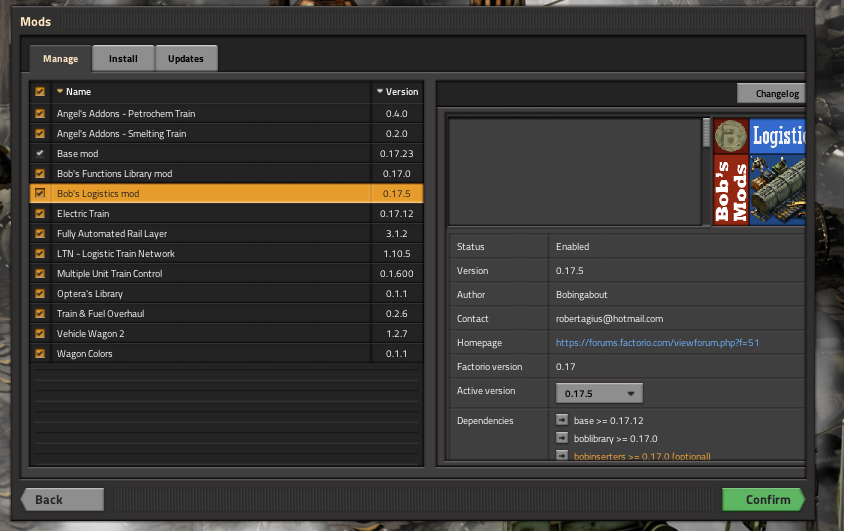This screenshot has height=531, width=844.
Task: Open the Active version 0.17.5 dropdown
Action: coord(599,393)
